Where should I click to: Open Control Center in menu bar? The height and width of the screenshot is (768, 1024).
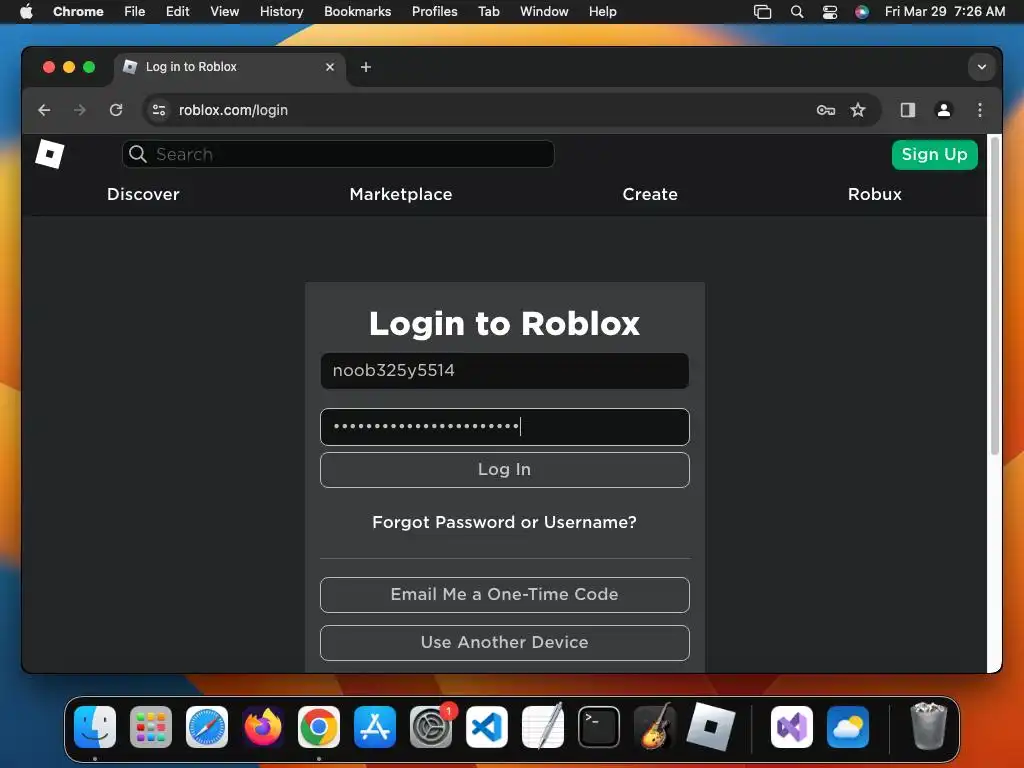(x=829, y=11)
